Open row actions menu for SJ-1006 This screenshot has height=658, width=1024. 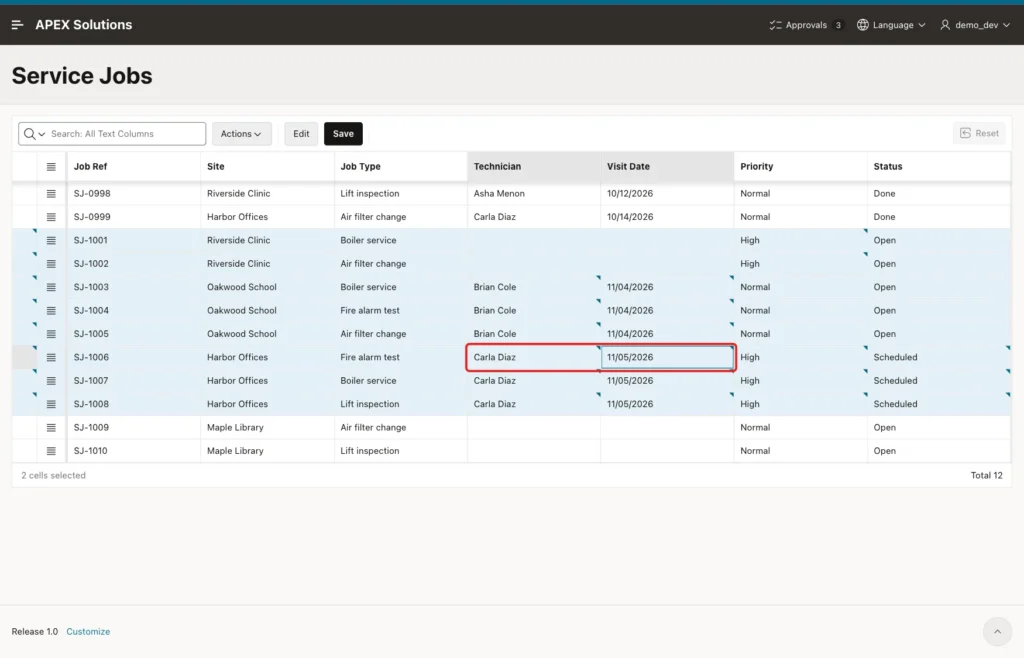click(x=51, y=358)
